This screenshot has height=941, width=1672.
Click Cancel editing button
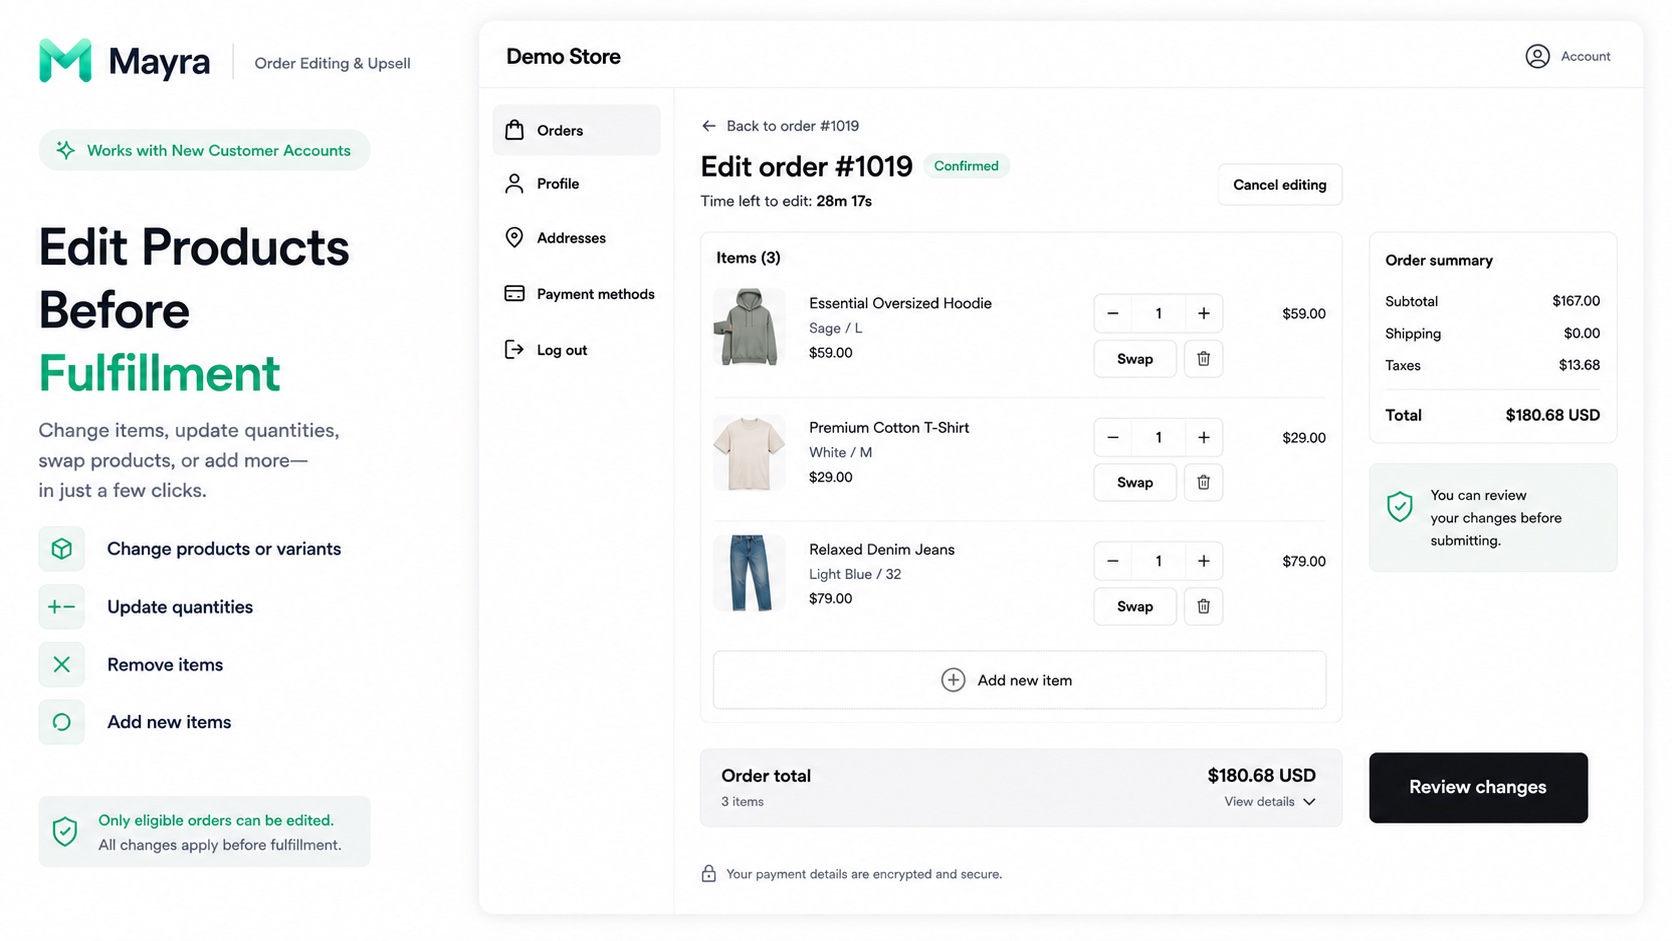coord(1280,185)
